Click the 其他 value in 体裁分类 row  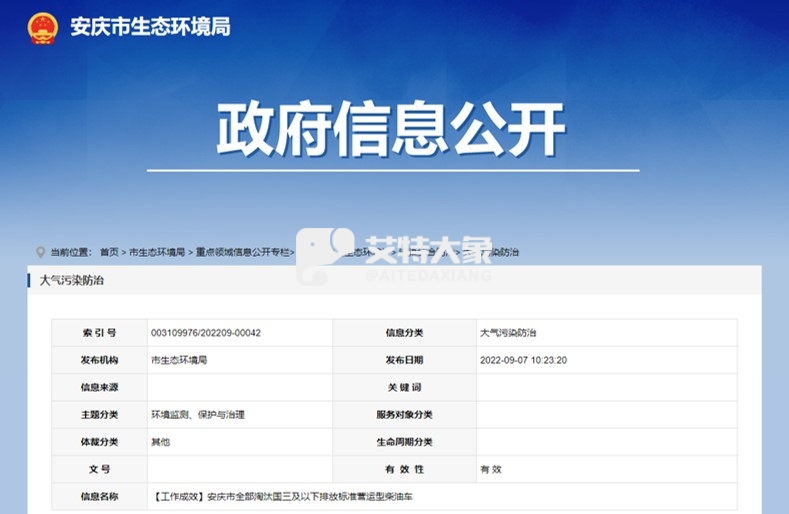tap(161, 441)
